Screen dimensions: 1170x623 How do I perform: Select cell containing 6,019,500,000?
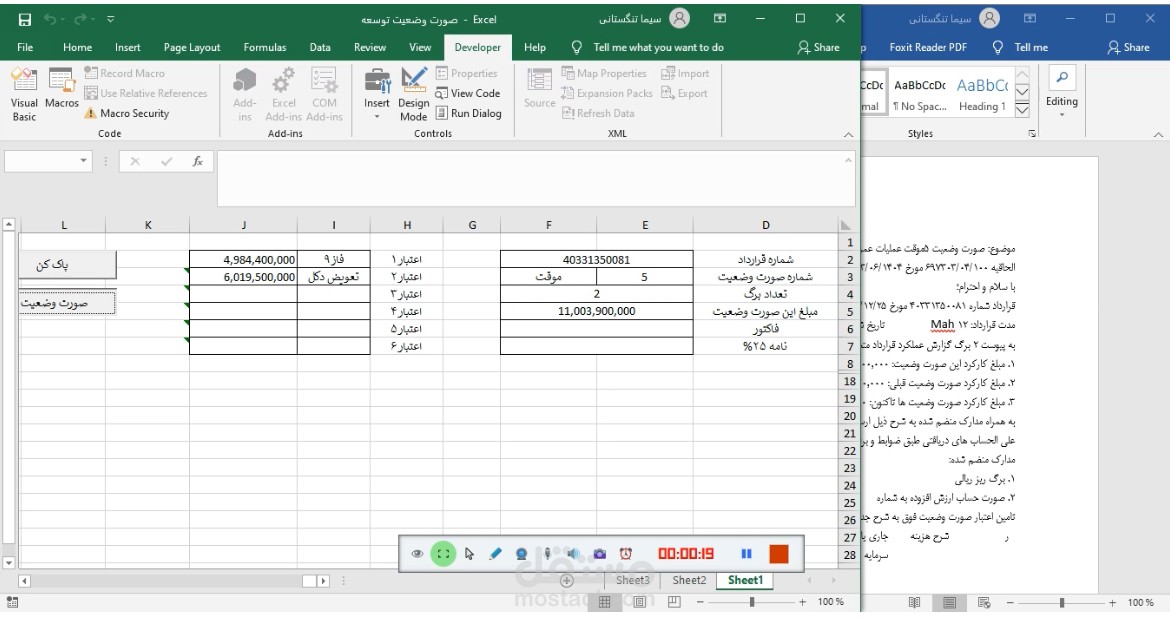243,277
